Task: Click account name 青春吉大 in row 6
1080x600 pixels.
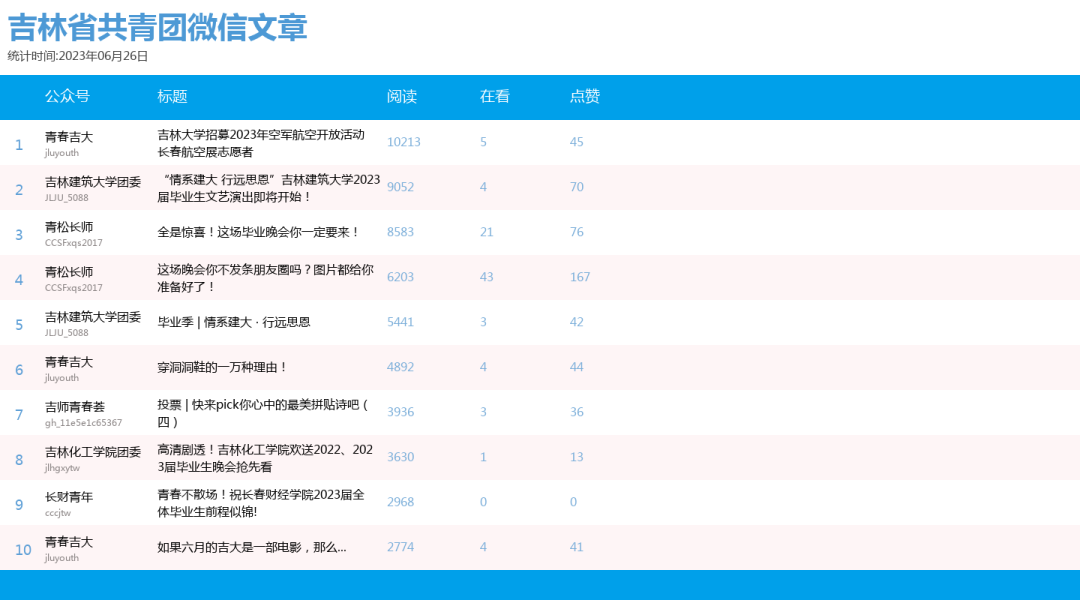Action: click(x=69, y=362)
